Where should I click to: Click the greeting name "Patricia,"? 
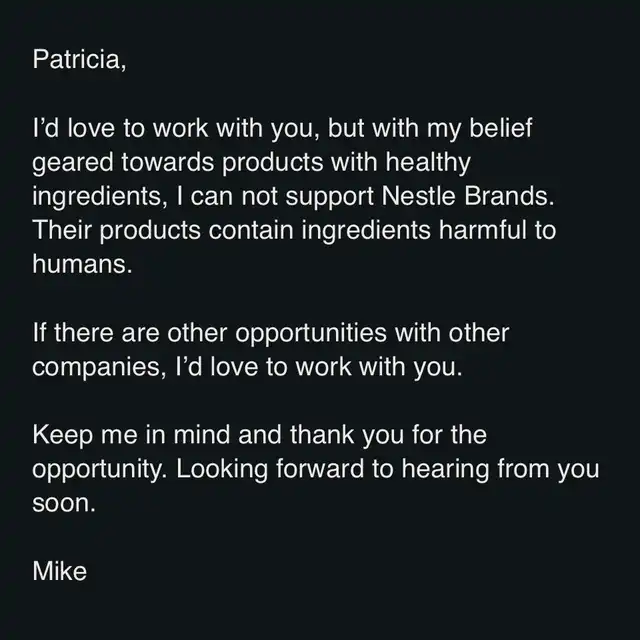[80, 59]
